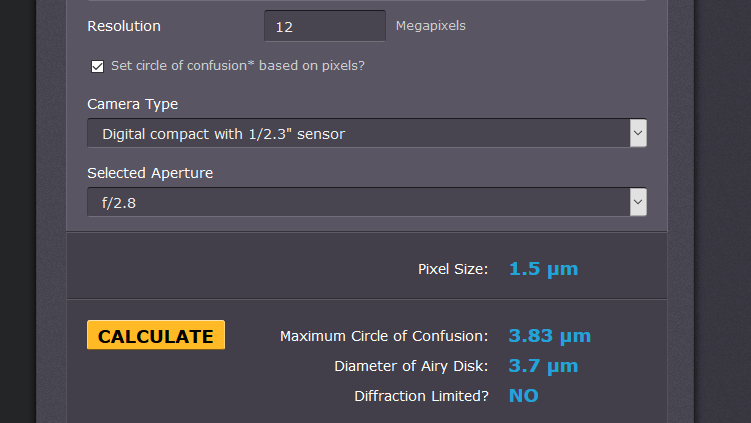
Task: Click the 'Resolution' field label
Action: 123,26
